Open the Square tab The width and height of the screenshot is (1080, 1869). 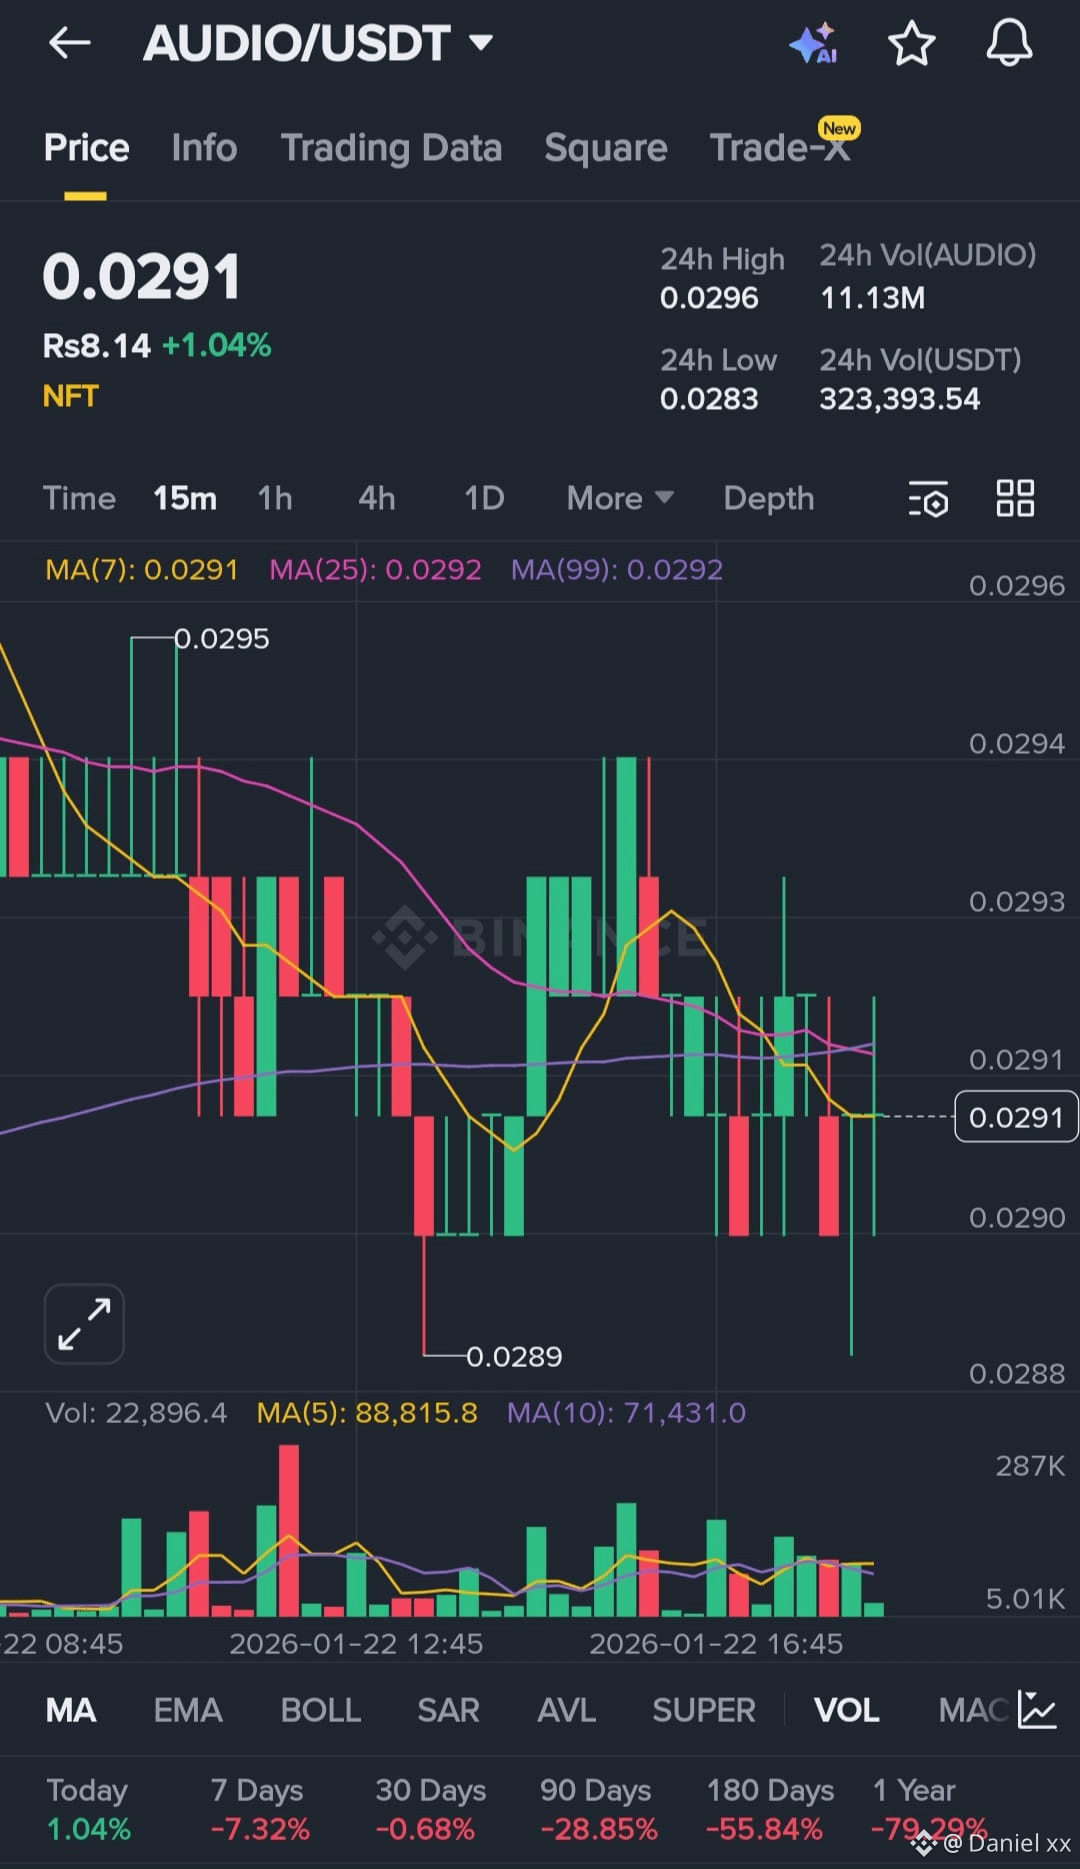pyautogui.click(x=605, y=148)
